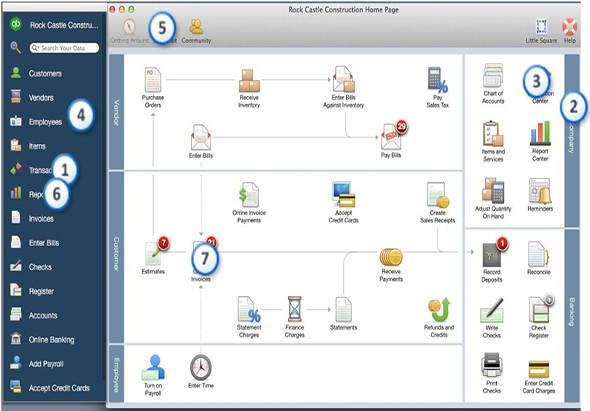Viewport: 590px width, 411px height.
Task: Open Refunds and Credits icon
Action: click(x=439, y=310)
